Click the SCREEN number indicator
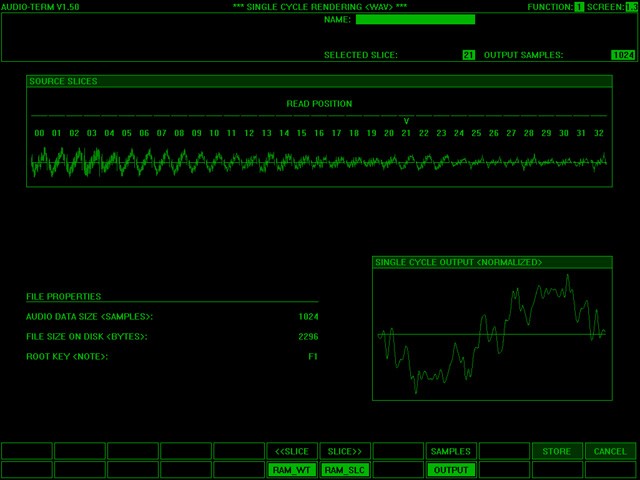 pos(631,7)
